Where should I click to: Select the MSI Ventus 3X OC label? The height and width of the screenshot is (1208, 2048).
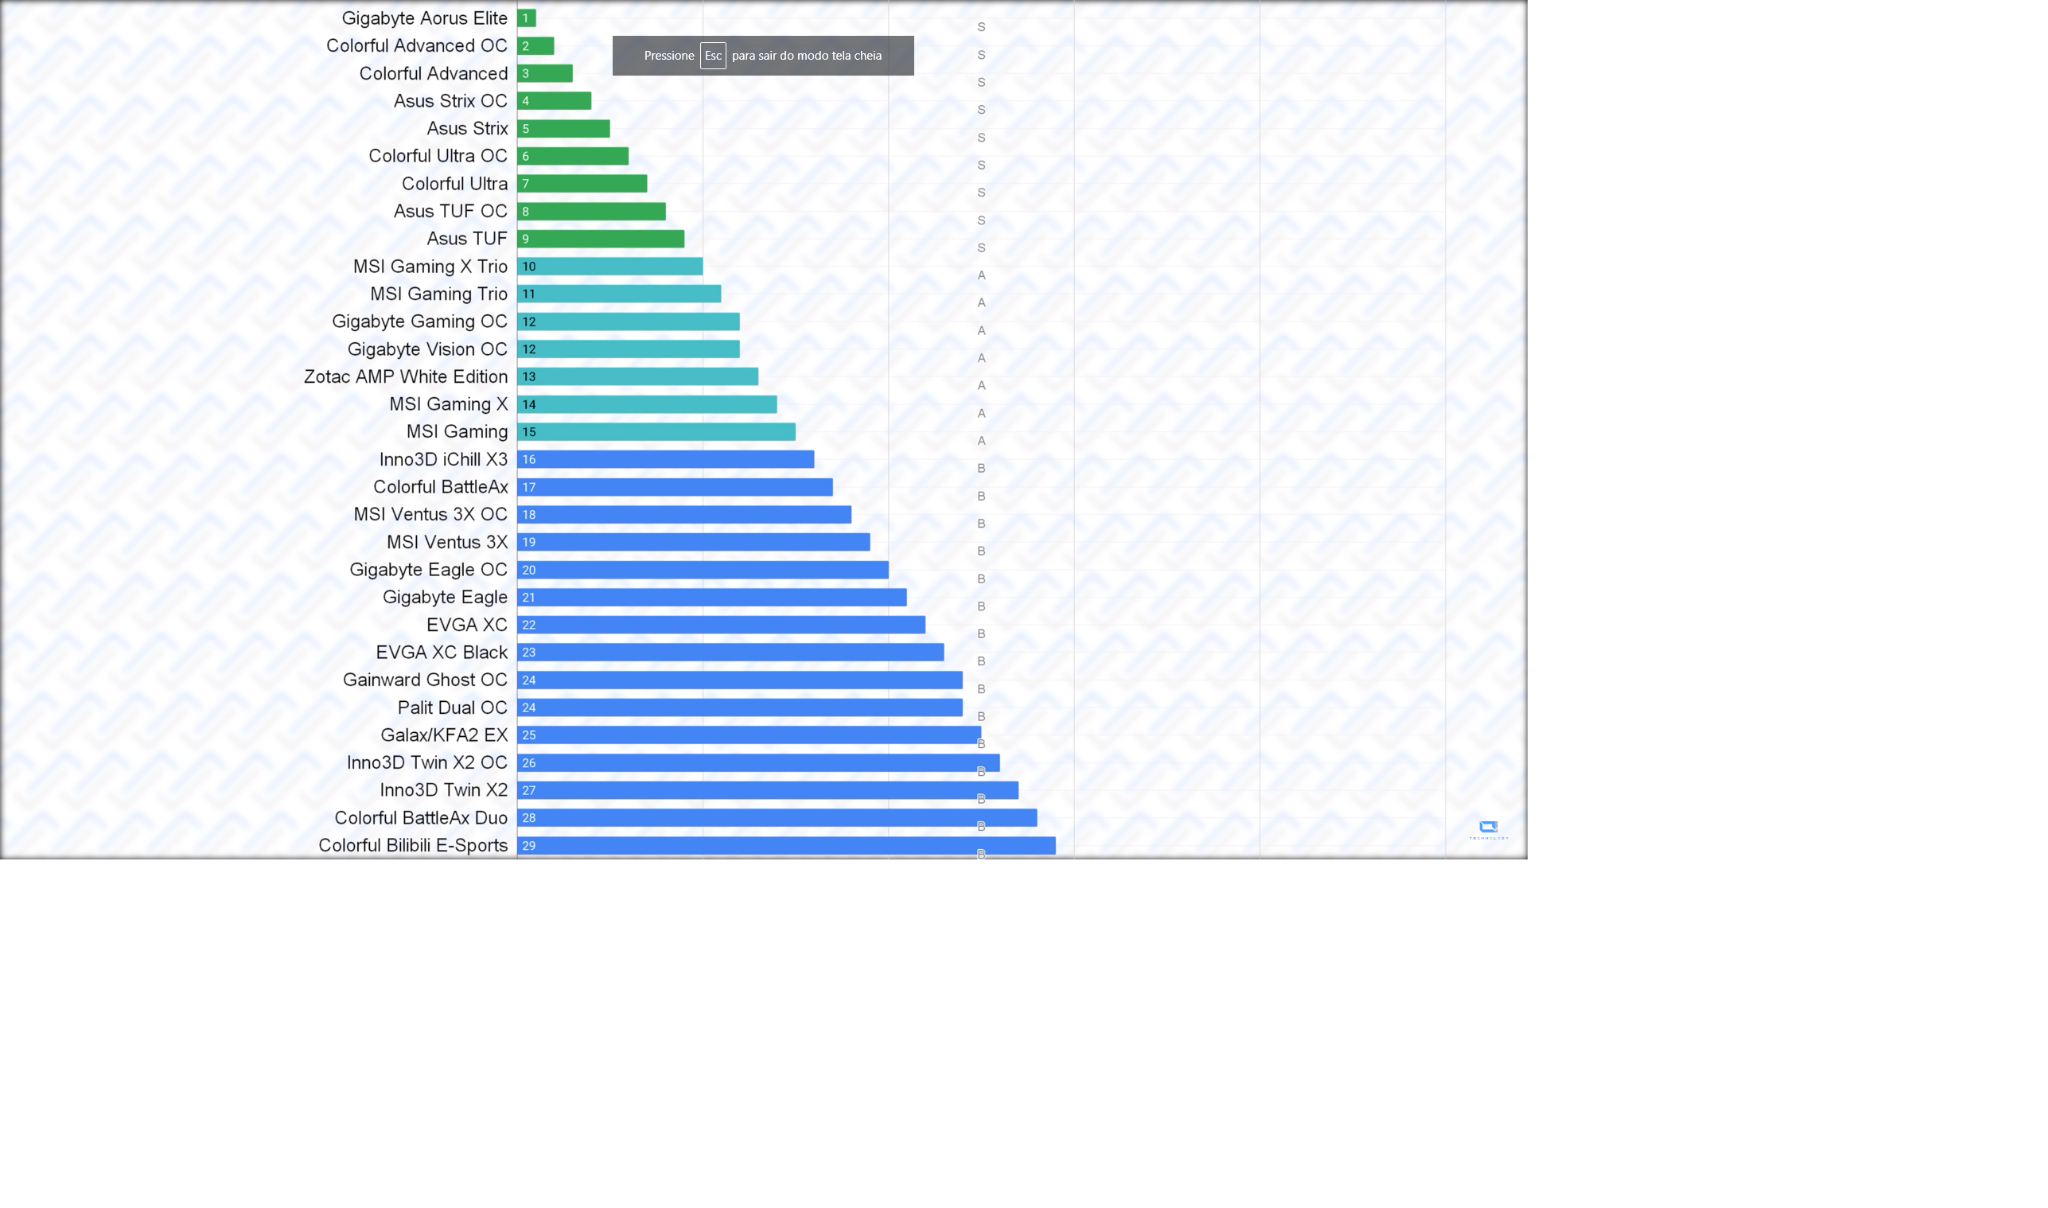tap(431, 515)
